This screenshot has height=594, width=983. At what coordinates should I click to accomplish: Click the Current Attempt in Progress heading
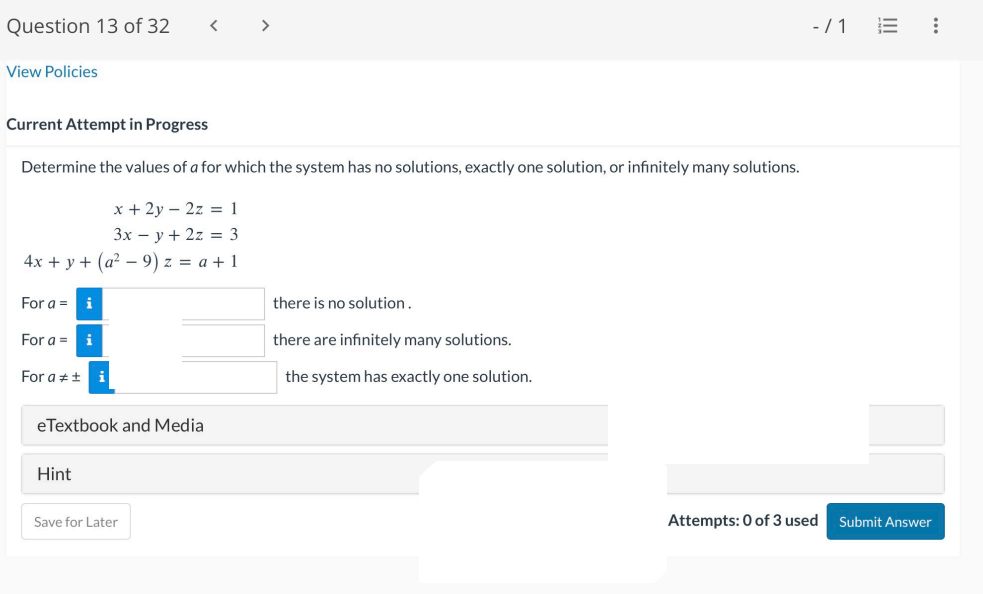click(107, 124)
